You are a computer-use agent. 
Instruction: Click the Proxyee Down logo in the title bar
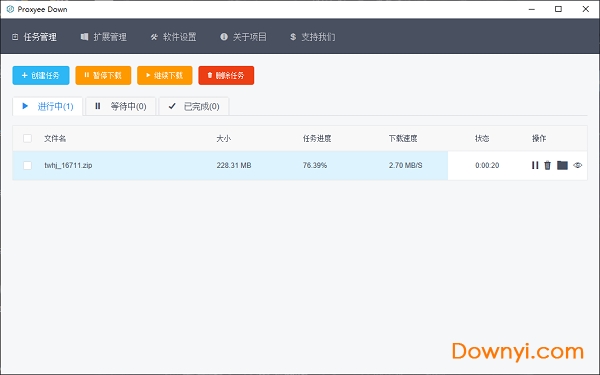(10, 9)
